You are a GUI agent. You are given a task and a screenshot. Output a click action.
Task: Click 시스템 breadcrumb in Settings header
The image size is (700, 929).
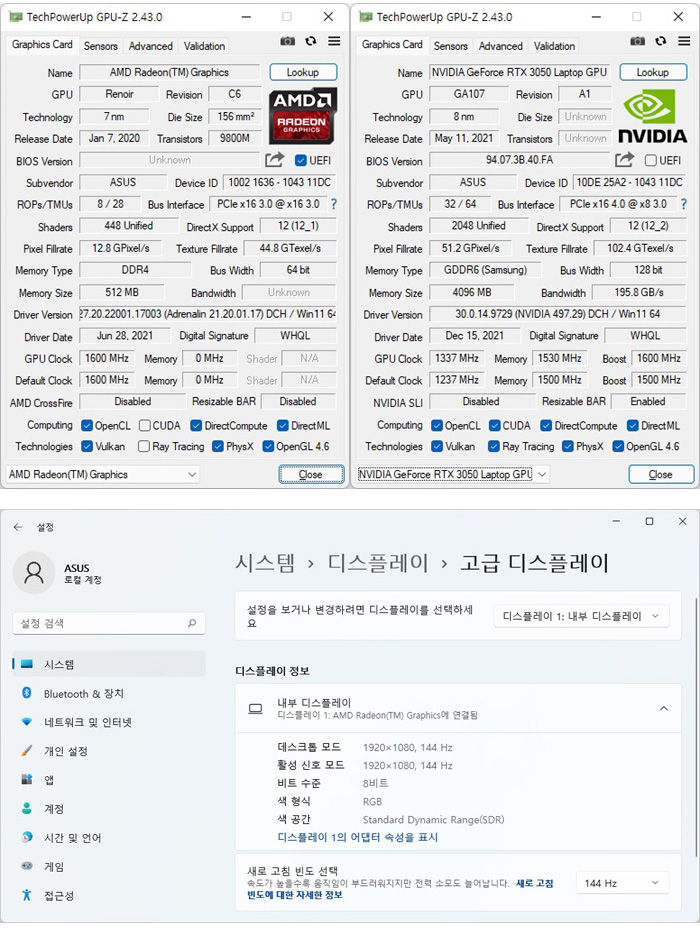point(265,562)
